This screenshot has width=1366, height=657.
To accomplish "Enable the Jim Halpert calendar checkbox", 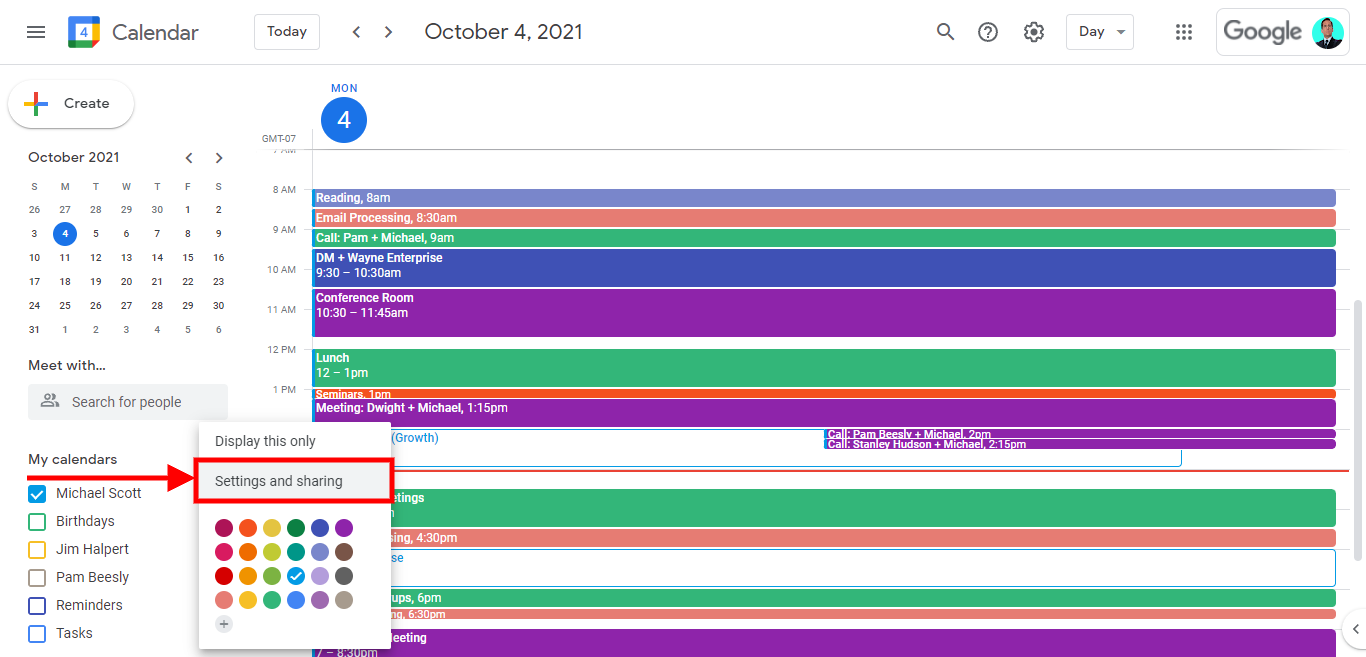I will pos(36,549).
